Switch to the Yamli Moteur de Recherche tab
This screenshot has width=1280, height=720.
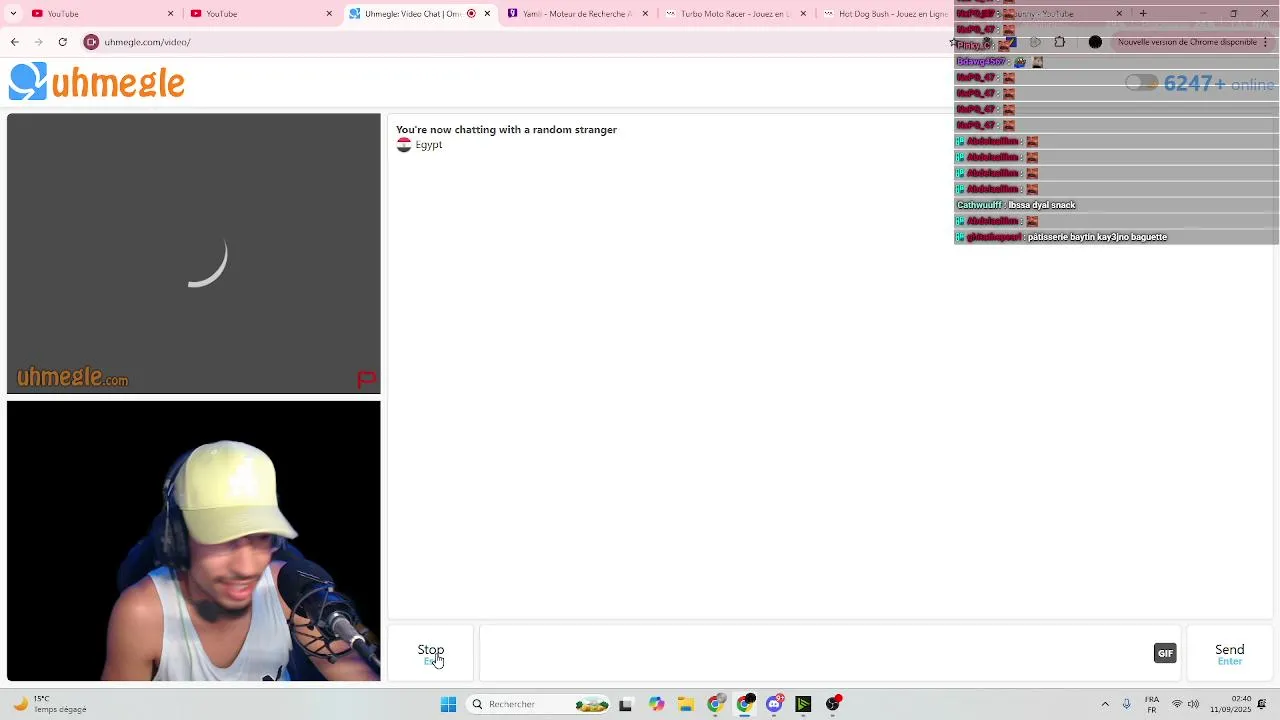[x=578, y=14]
